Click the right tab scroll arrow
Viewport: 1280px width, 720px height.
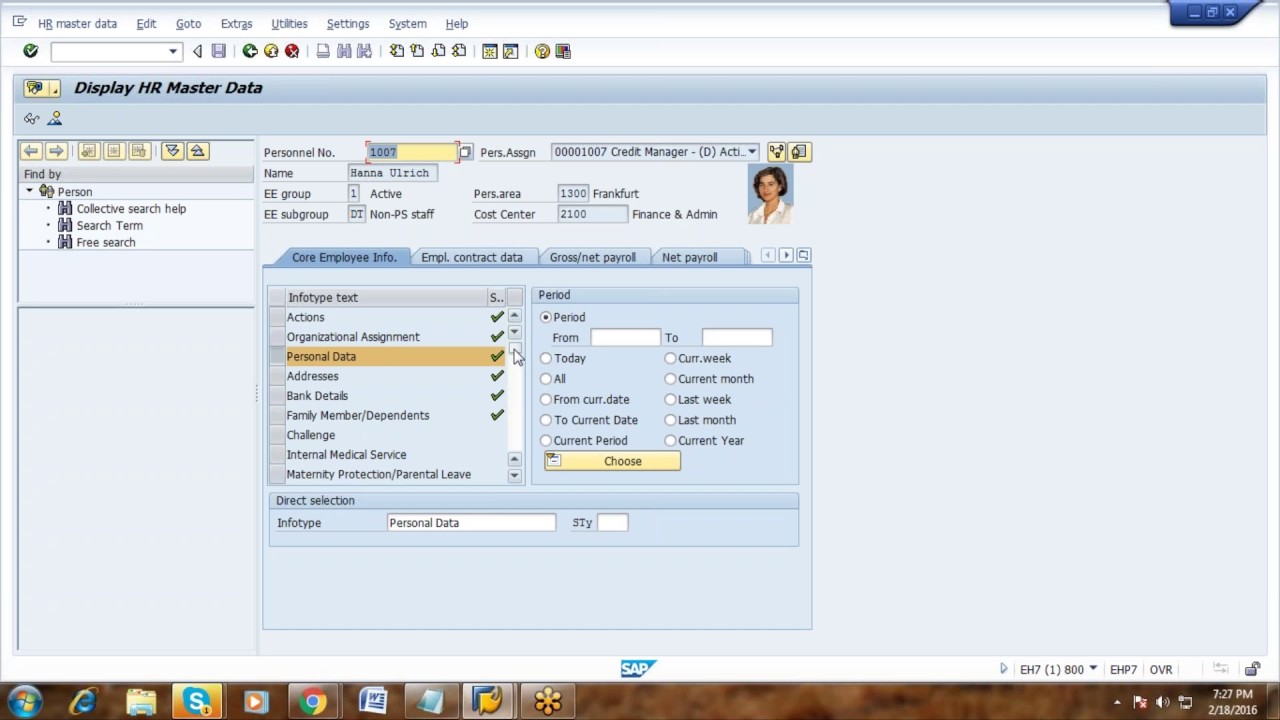[x=786, y=256]
